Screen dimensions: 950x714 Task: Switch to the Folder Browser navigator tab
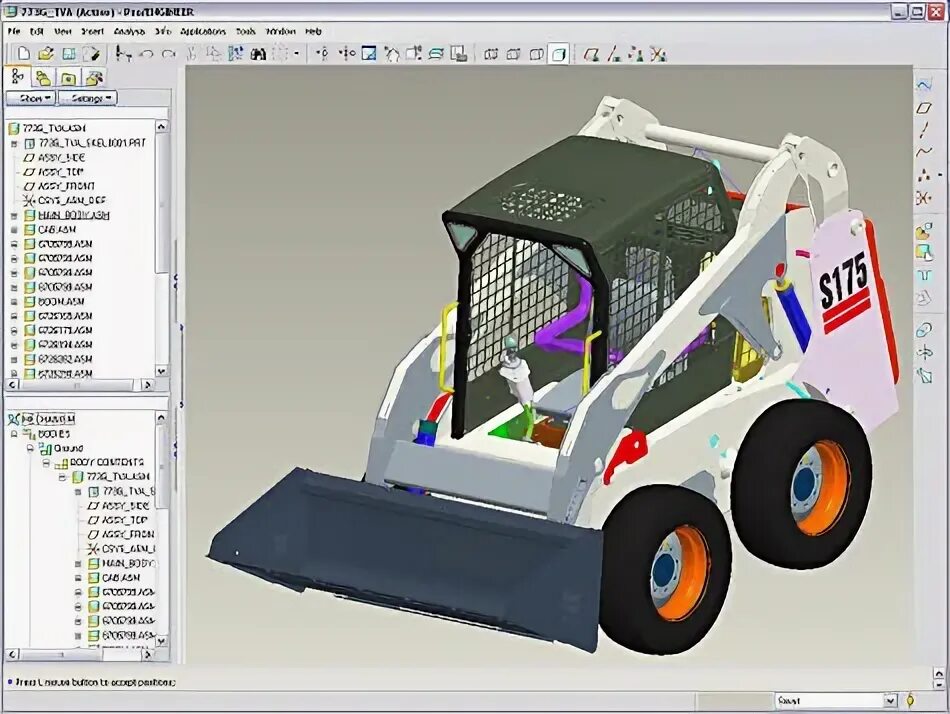(42, 78)
